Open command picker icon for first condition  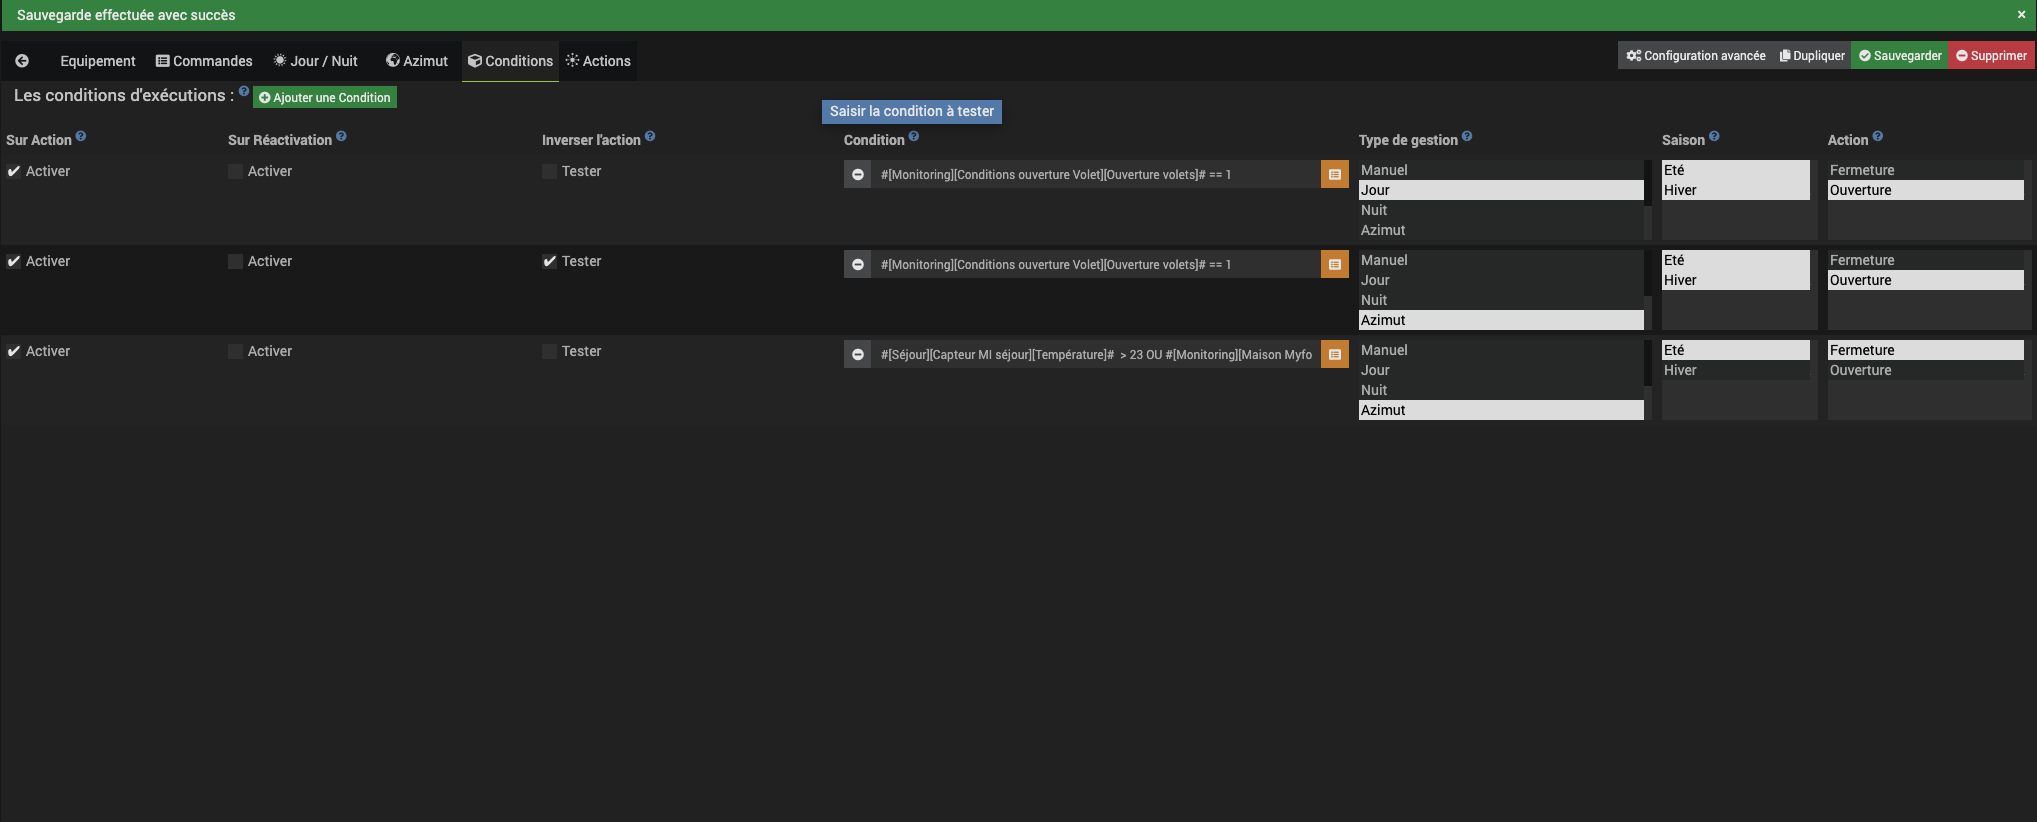1335,174
